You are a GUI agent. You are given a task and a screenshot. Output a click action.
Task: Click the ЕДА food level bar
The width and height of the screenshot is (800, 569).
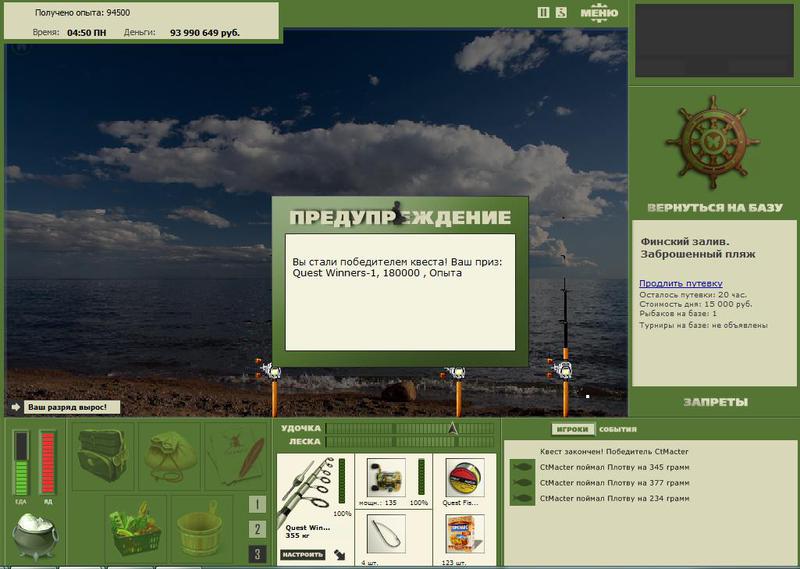[21, 463]
